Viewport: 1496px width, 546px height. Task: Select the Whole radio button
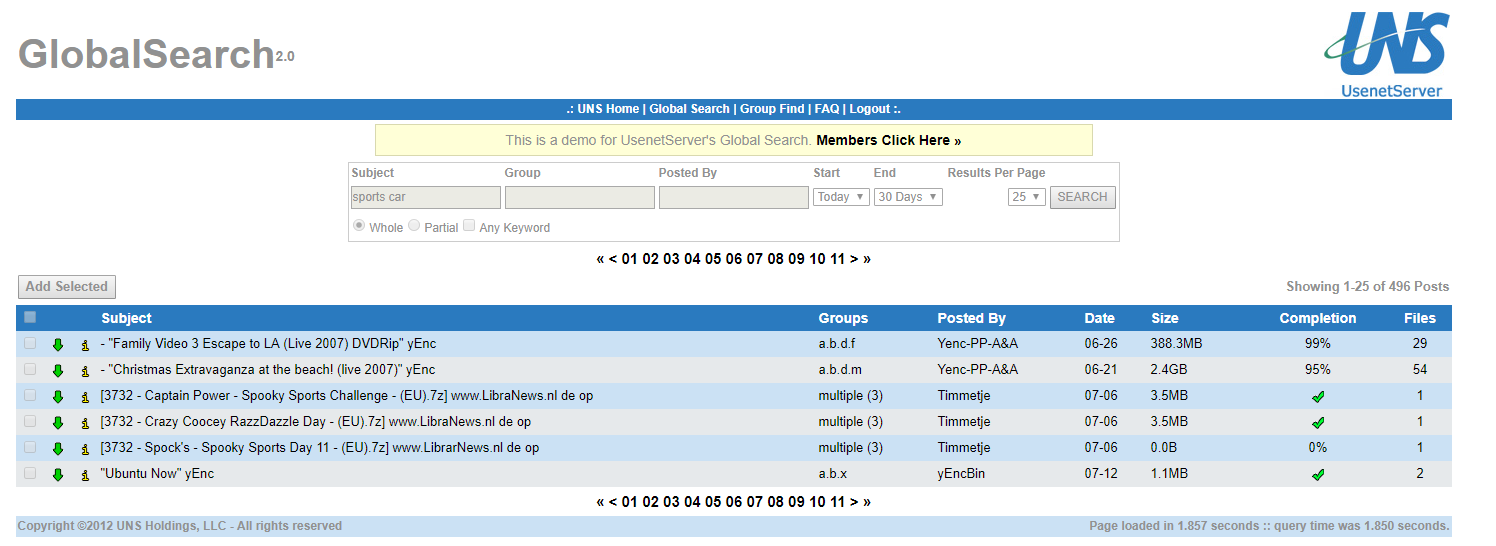pos(359,226)
